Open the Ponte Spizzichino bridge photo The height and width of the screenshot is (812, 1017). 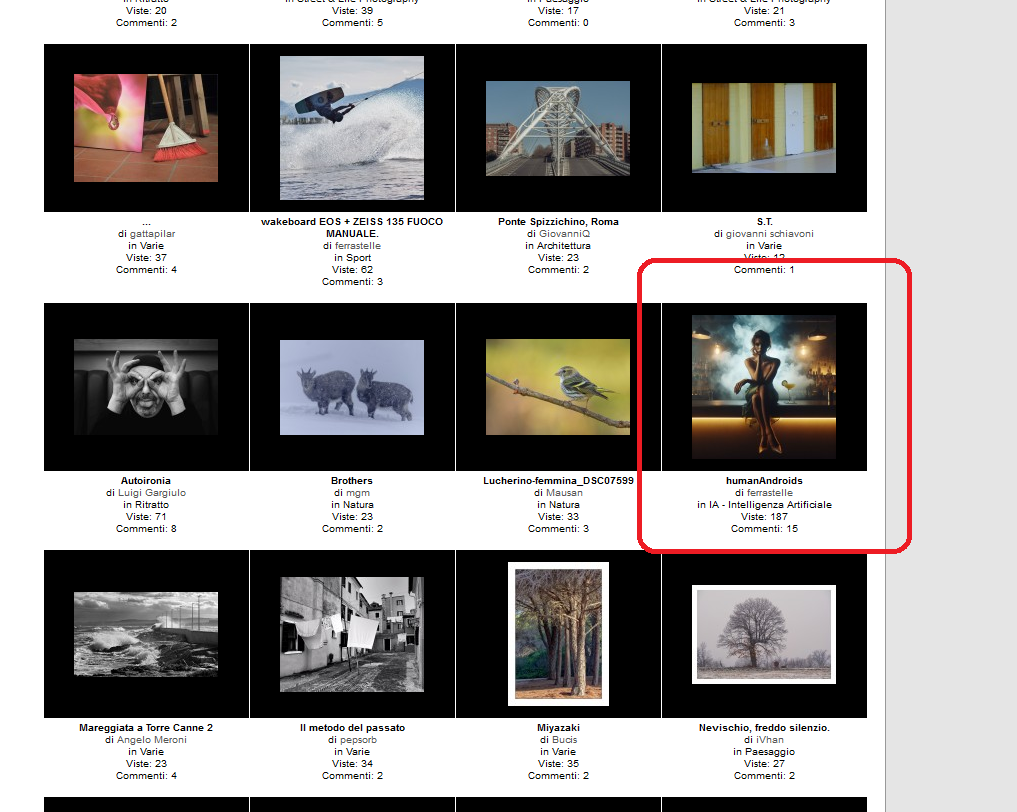[558, 128]
